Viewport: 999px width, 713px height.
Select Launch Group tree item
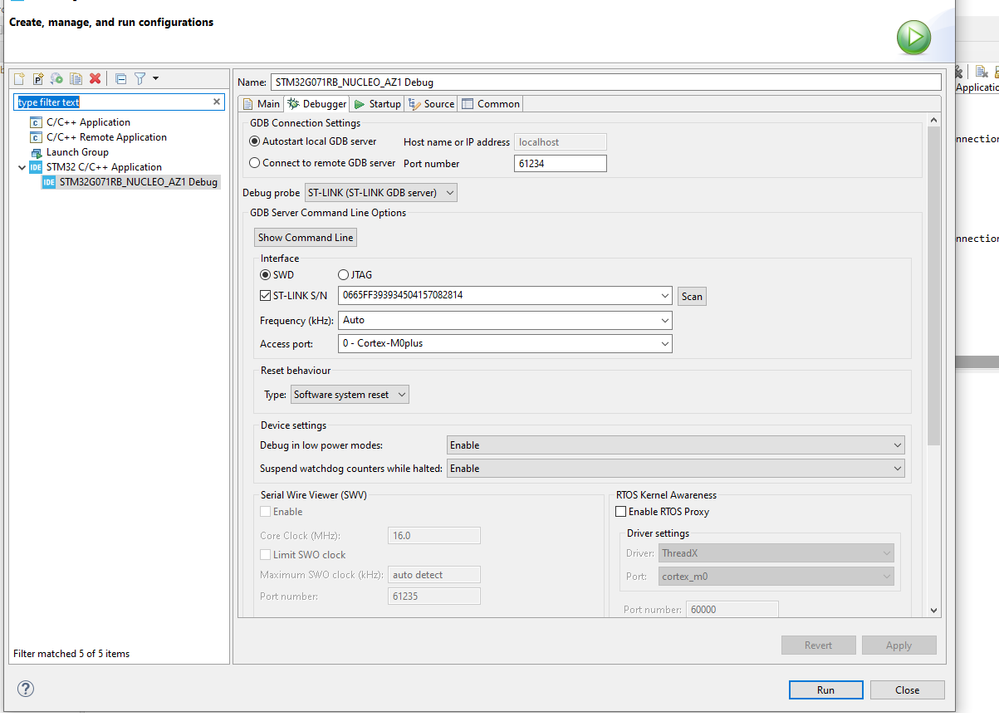click(x=76, y=152)
